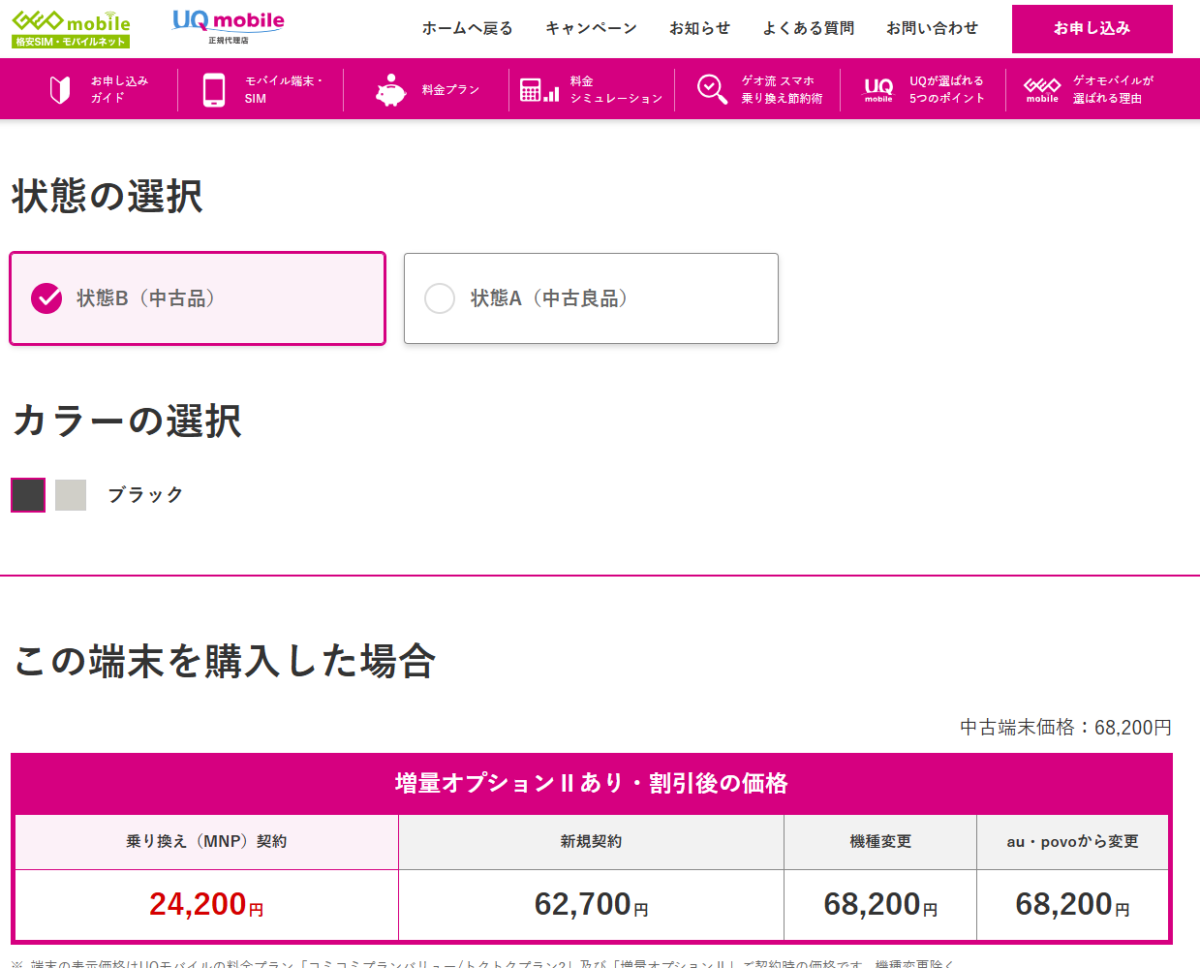
Task: Click the GEO mobile reasons icon in pink bar
Action: (x=1041, y=90)
